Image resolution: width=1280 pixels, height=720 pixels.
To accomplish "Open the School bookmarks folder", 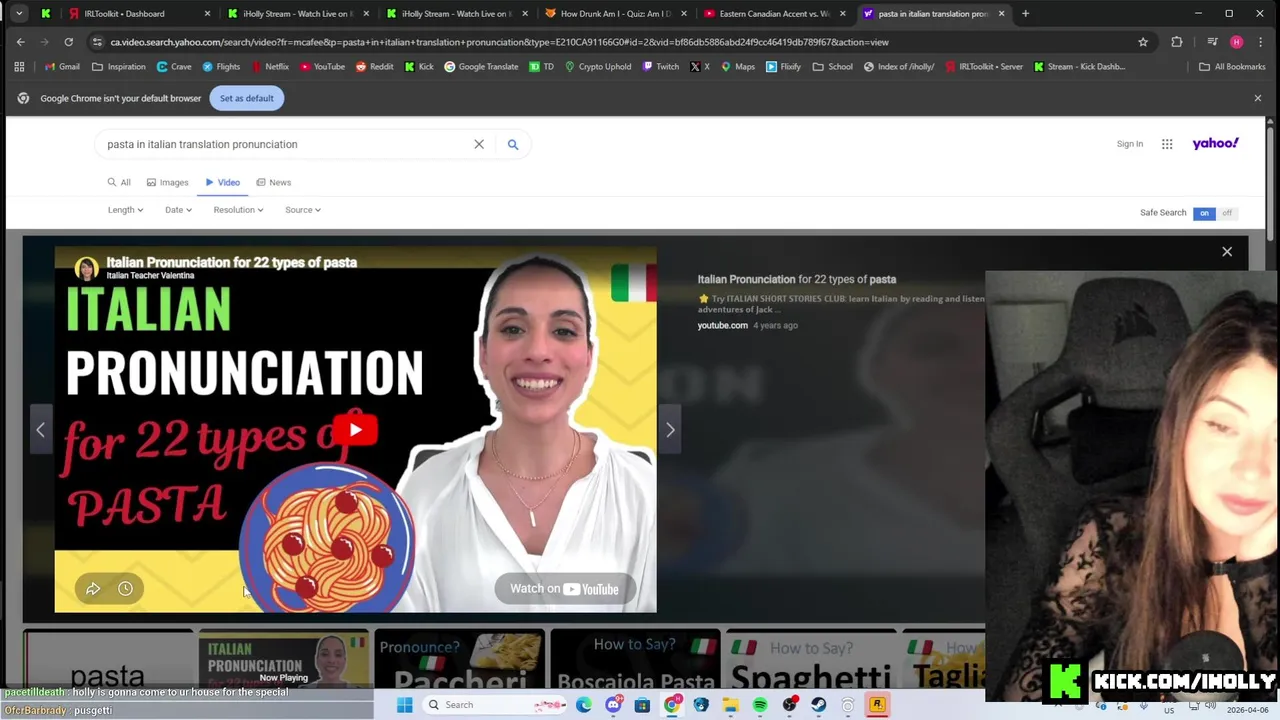I will [x=833, y=67].
